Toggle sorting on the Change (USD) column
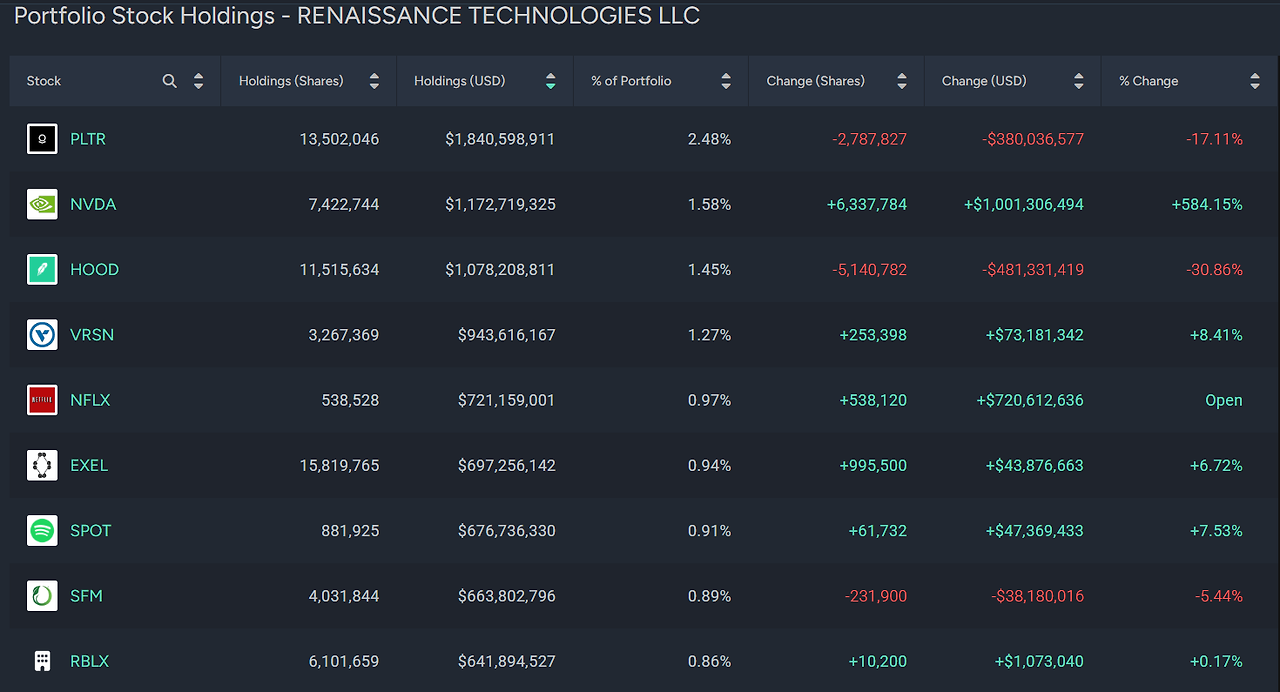This screenshot has height=692, width=1280. [x=1078, y=80]
